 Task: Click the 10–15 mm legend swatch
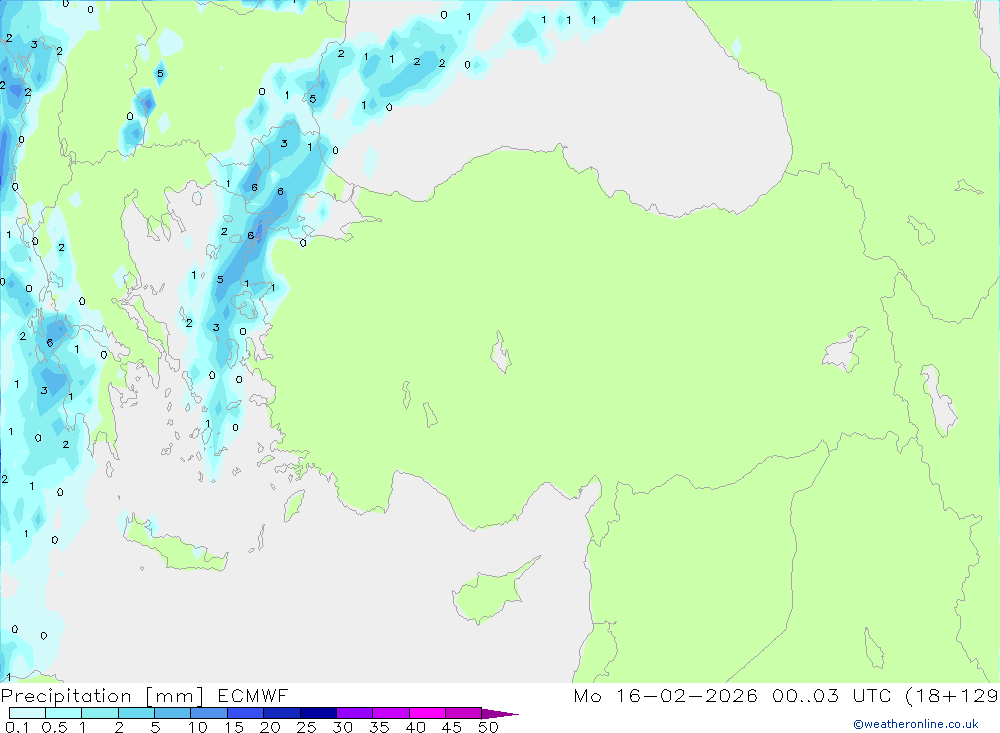coord(209,713)
